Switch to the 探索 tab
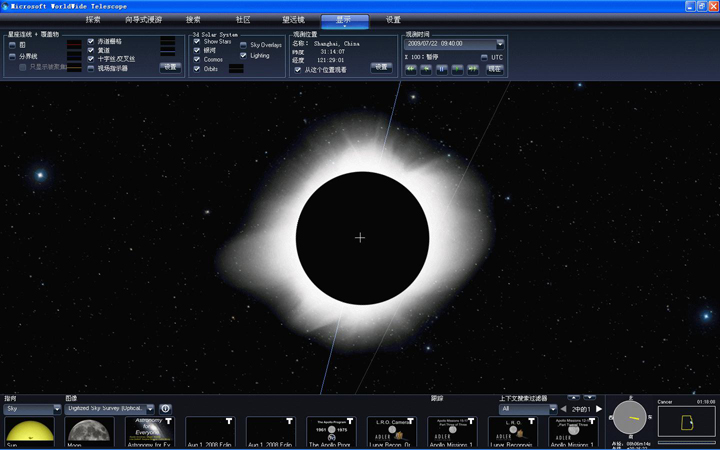Viewport: 720px width, 450px height. click(93, 19)
